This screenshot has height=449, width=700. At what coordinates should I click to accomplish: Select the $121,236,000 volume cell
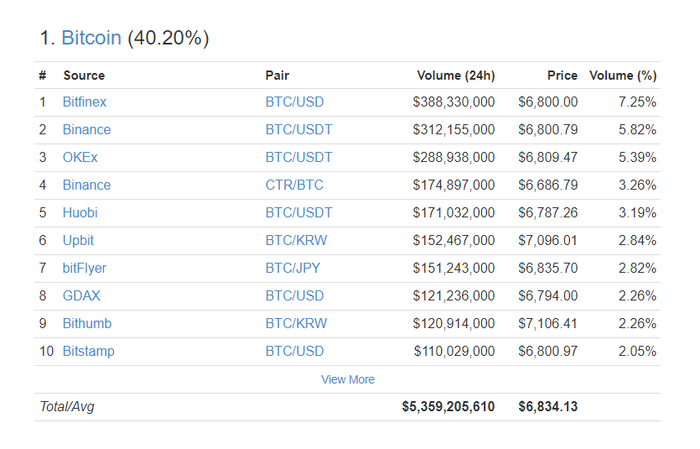click(x=454, y=295)
